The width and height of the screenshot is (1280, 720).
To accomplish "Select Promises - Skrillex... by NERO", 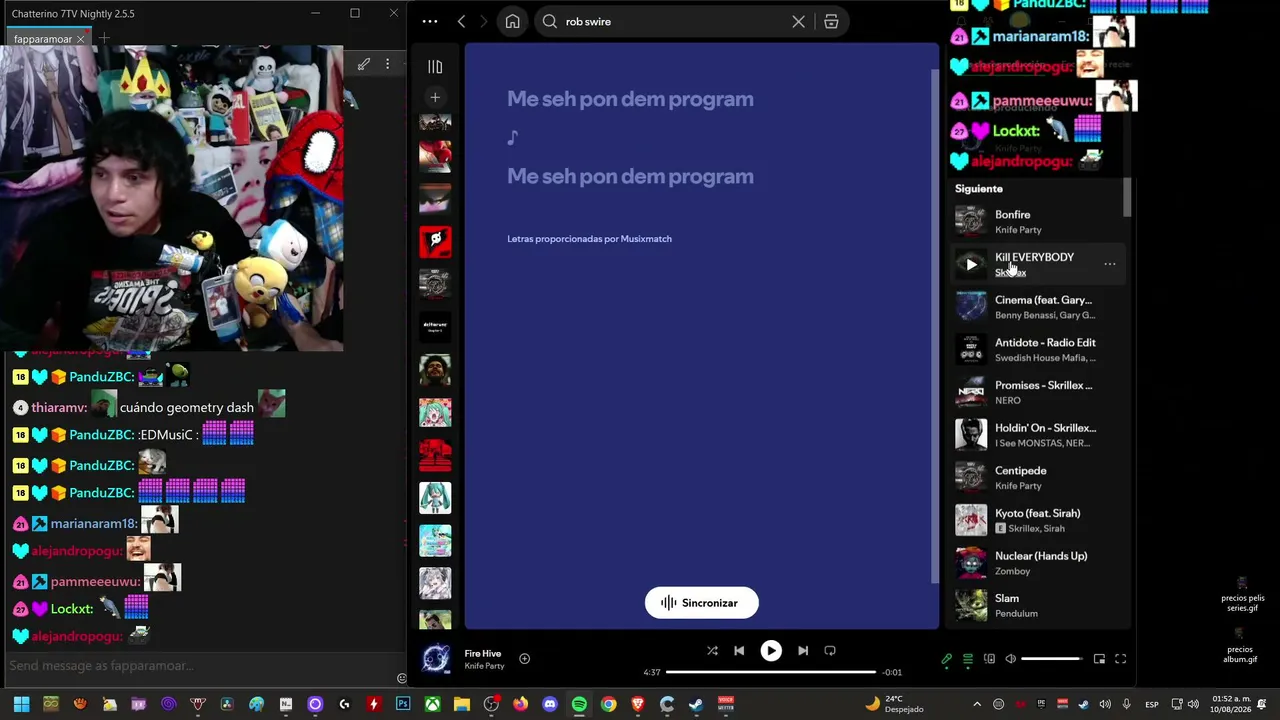I will (x=1036, y=392).
